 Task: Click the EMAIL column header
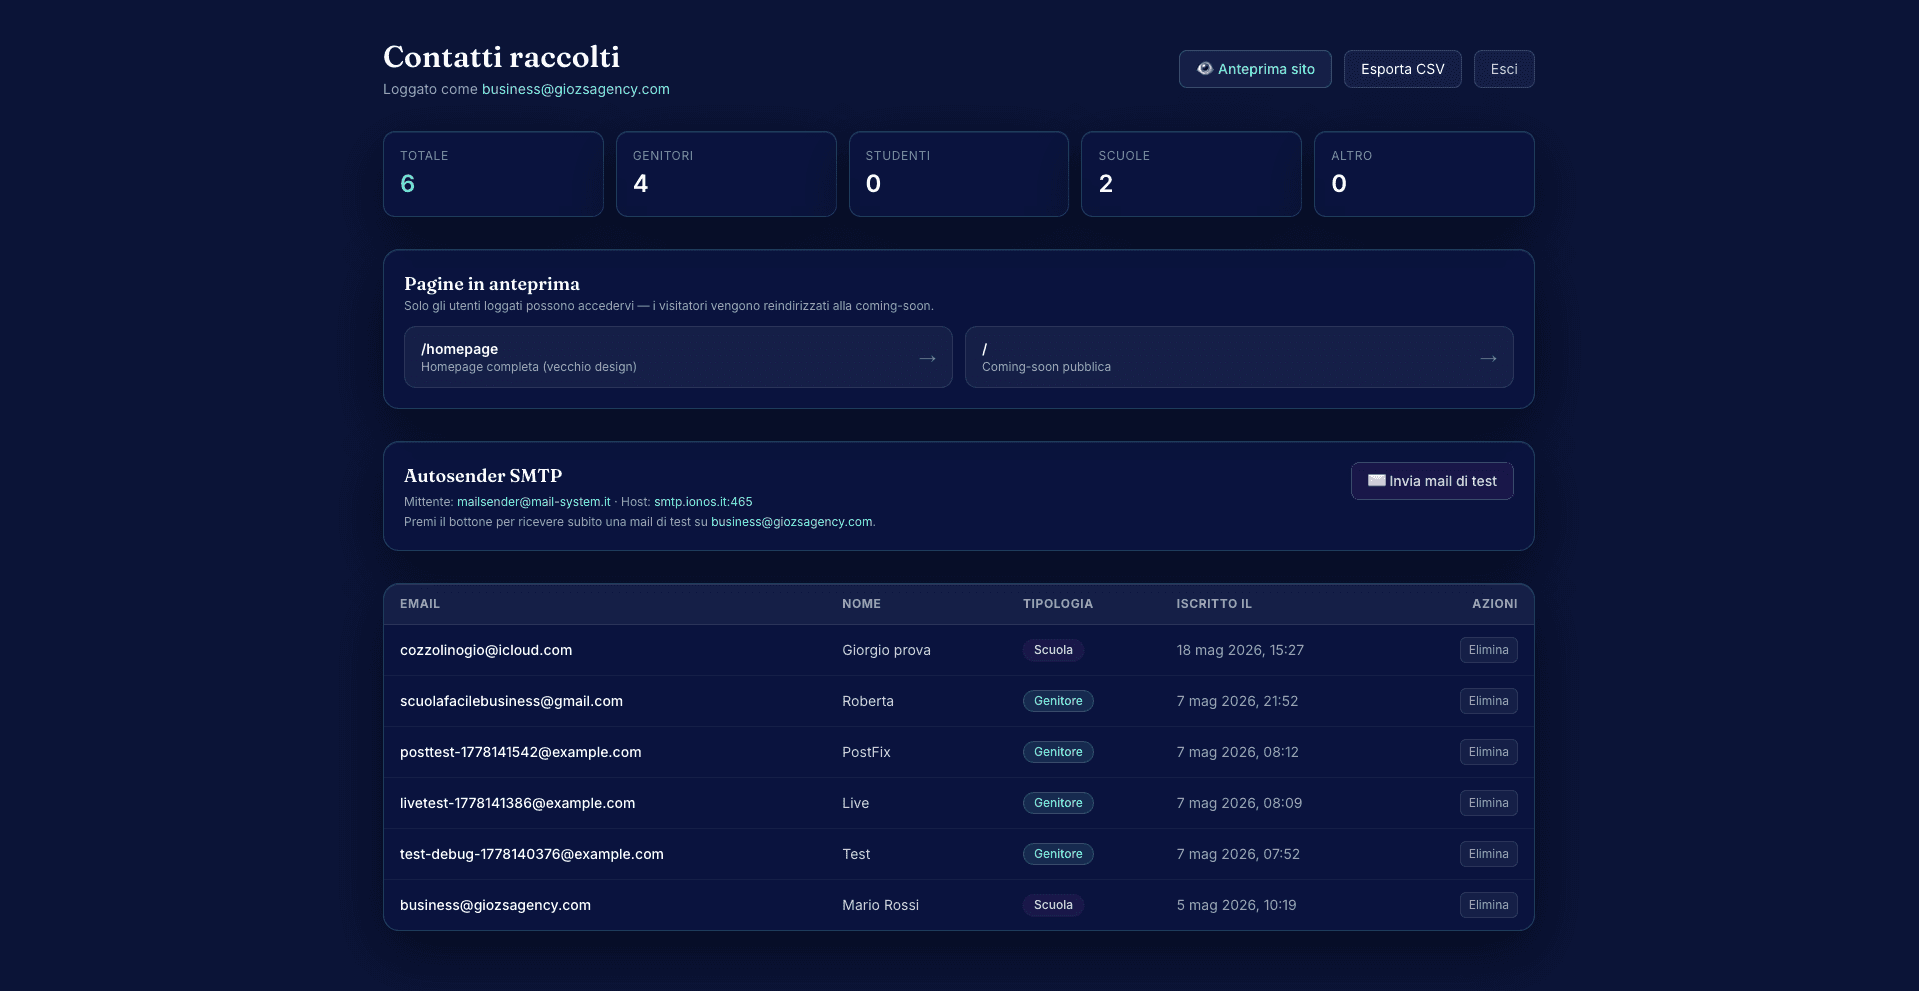click(x=420, y=604)
